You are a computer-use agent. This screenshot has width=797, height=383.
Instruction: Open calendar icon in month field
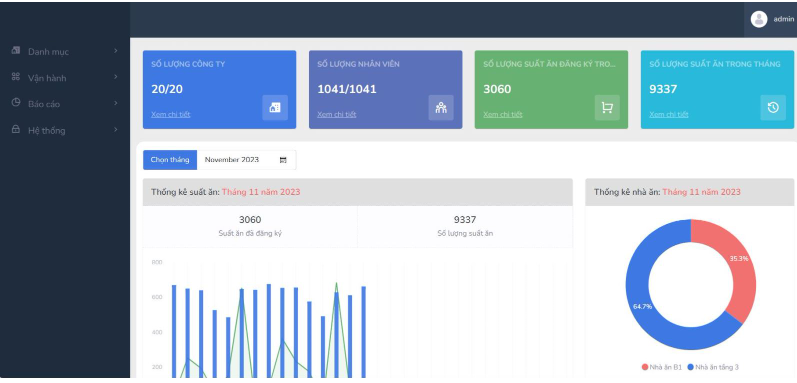pos(283,160)
